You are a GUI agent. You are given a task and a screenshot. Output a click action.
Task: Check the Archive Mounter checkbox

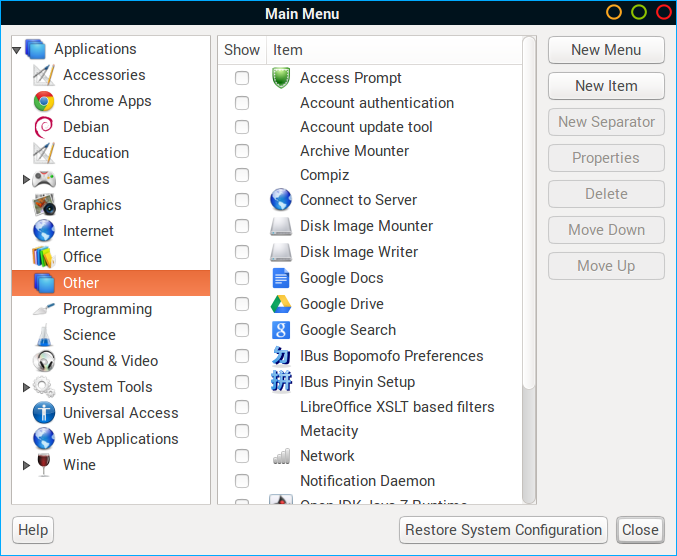pos(242,151)
